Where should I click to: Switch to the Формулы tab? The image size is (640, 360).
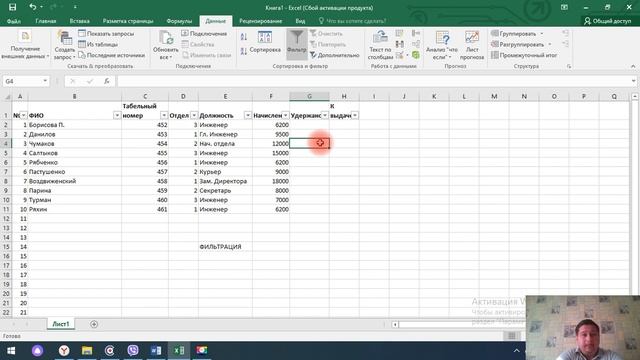(179, 21)
